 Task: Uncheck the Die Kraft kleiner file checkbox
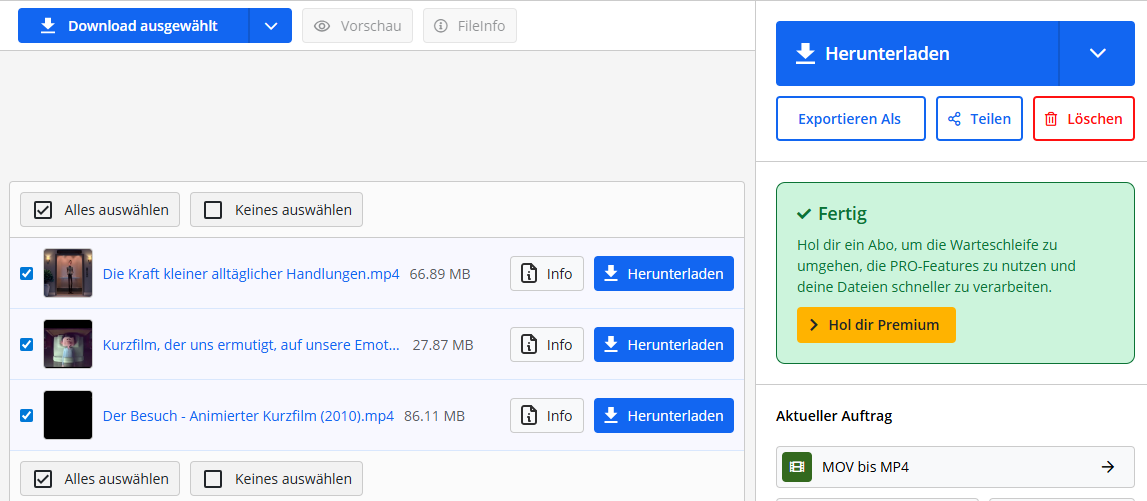tap(27, 273)
